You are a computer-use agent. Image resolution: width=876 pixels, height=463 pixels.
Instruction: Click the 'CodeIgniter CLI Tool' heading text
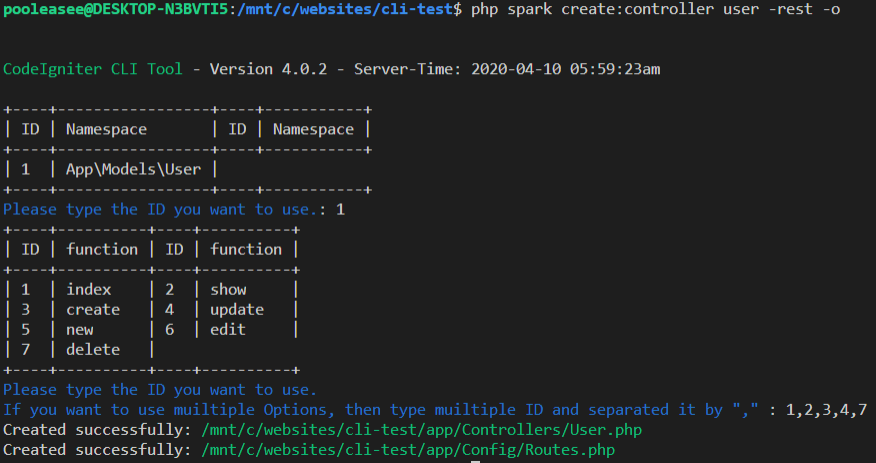tap(93, 69)
